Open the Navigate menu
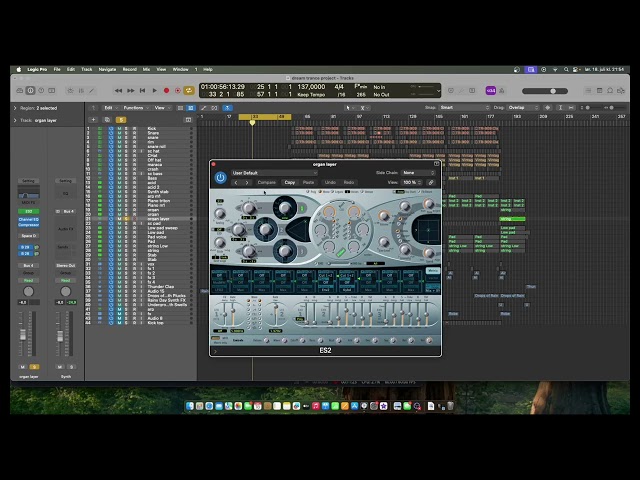 click(107, 69)
